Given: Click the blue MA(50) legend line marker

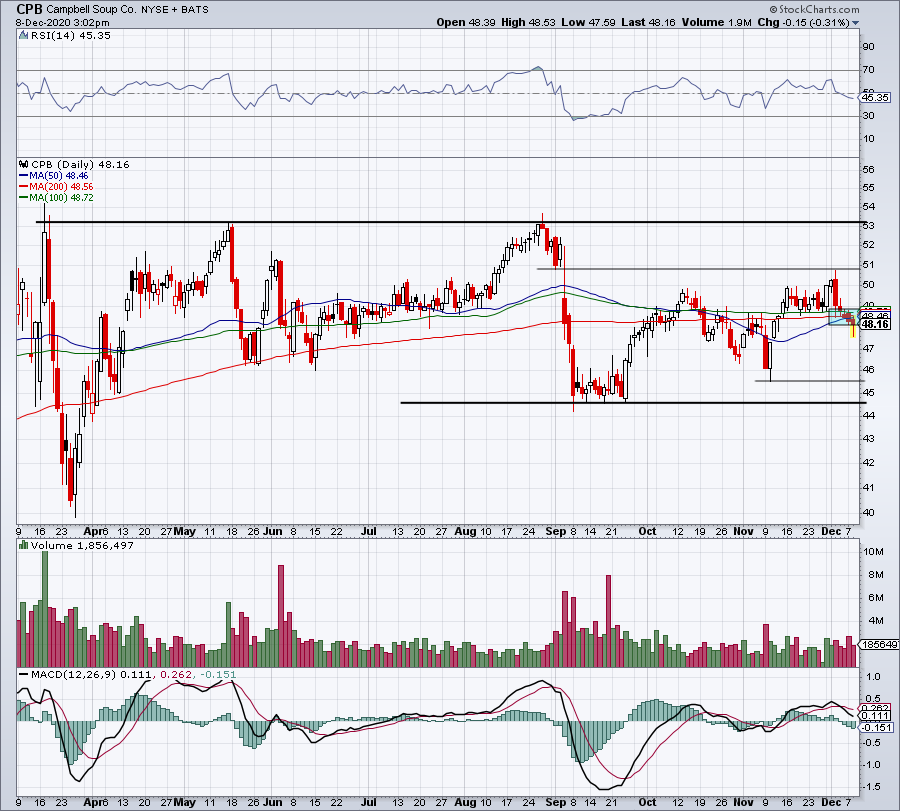Looking at the screenshot, I should coord(24,176).
